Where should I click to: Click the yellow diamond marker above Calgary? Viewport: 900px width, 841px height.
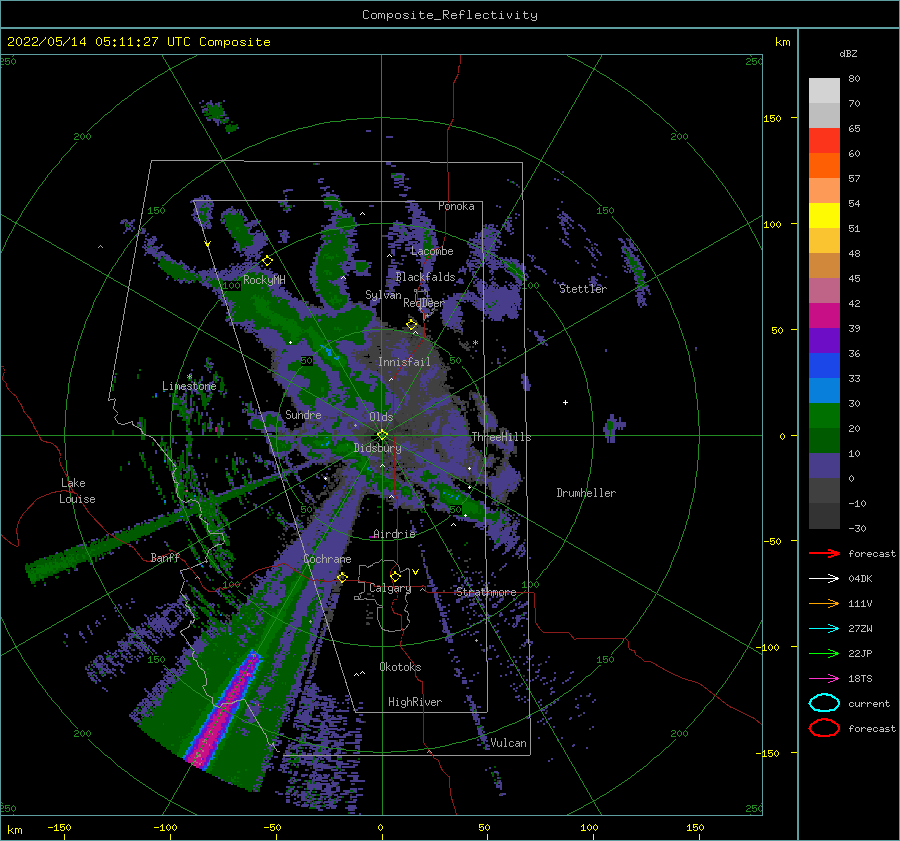coord(395,576)
